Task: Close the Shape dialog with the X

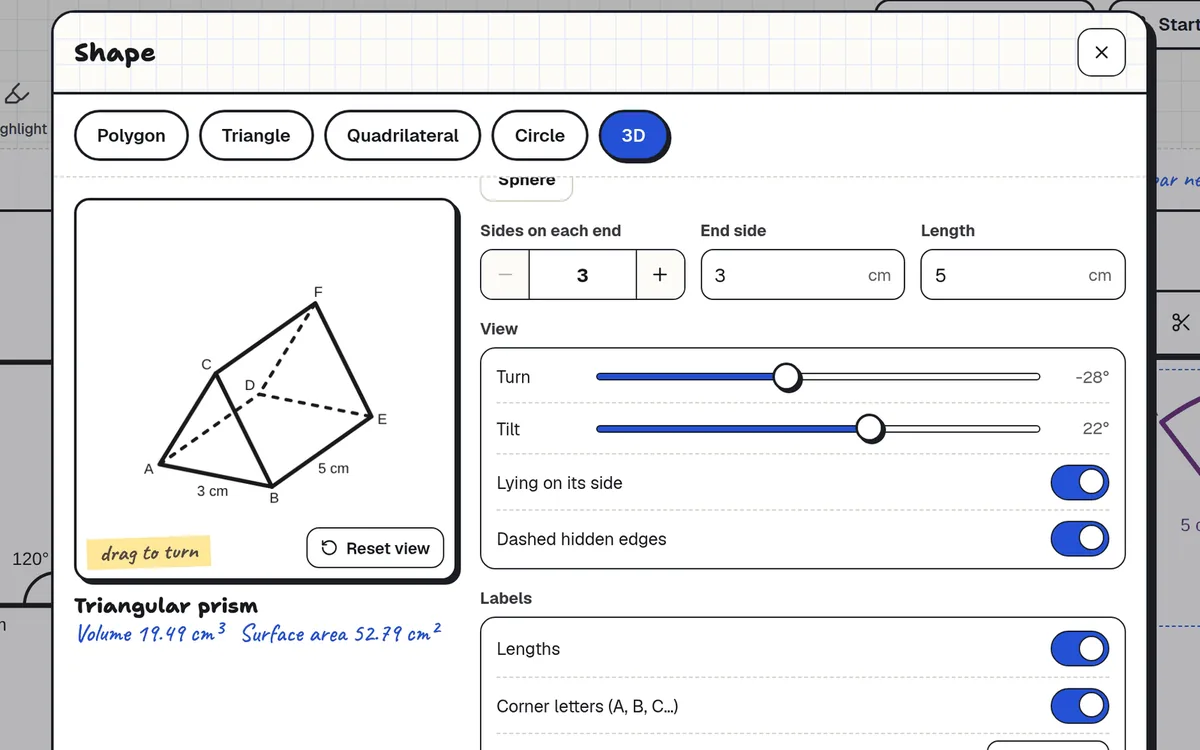Action: (x=1101, y=52)
